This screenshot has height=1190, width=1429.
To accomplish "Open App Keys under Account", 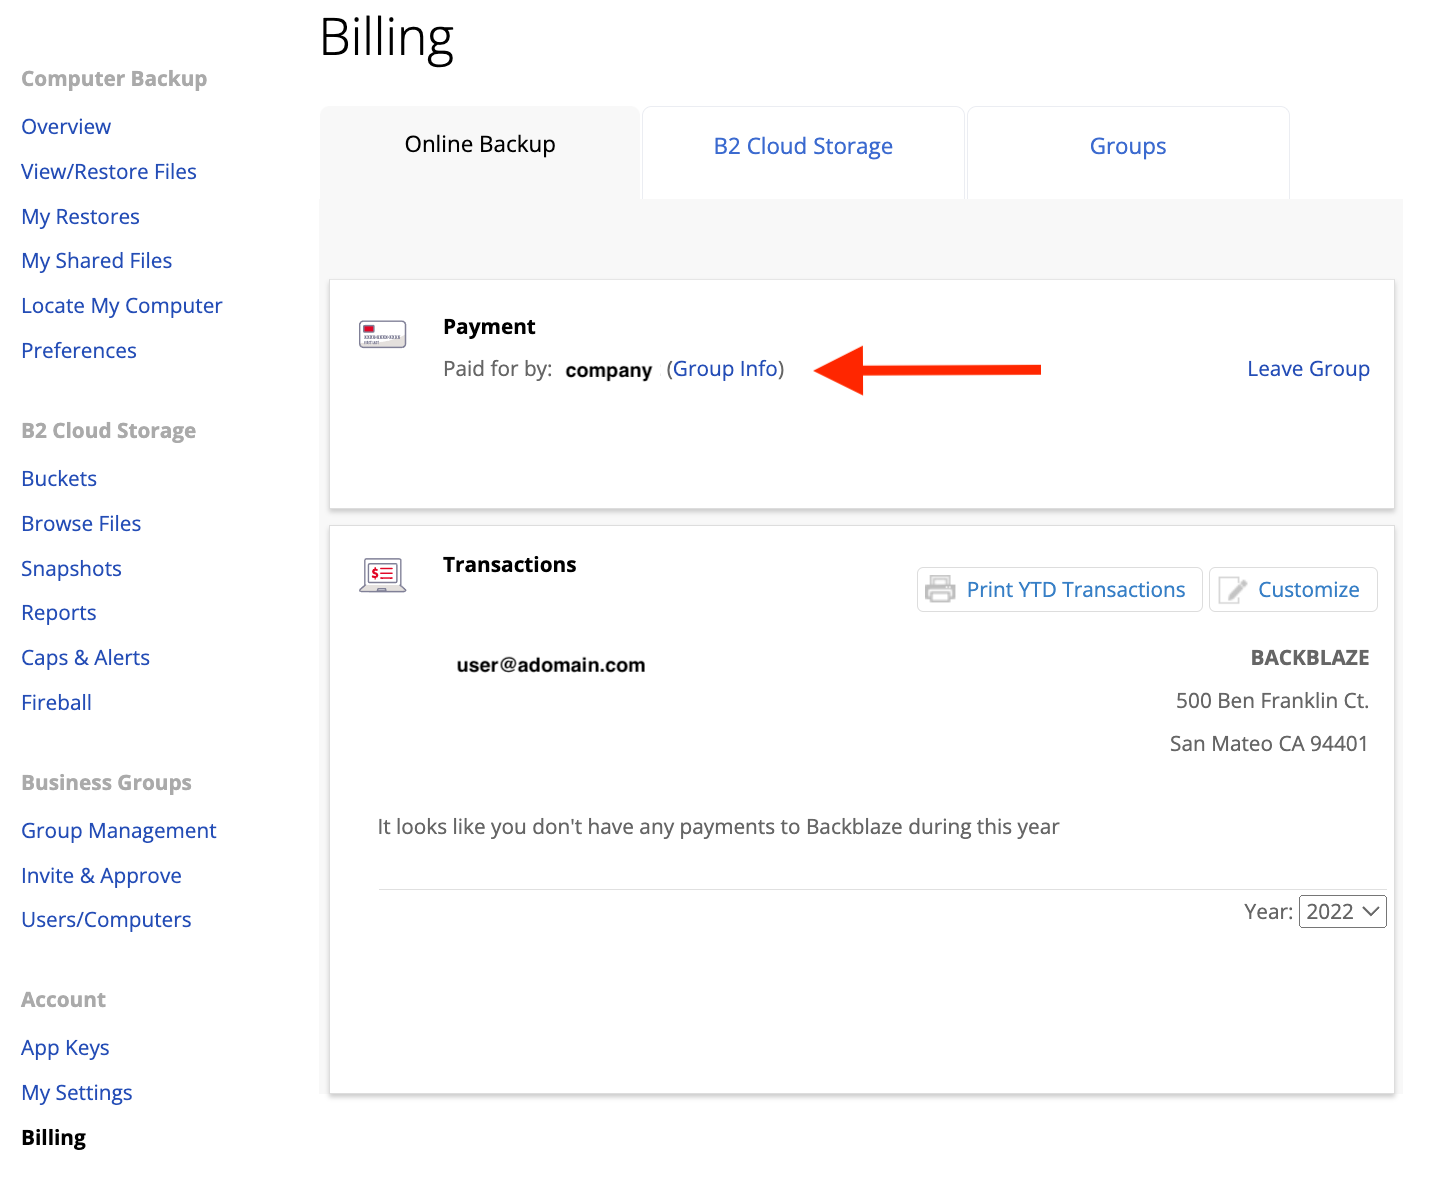I will pyautogui.click(x=65, y=1048).
